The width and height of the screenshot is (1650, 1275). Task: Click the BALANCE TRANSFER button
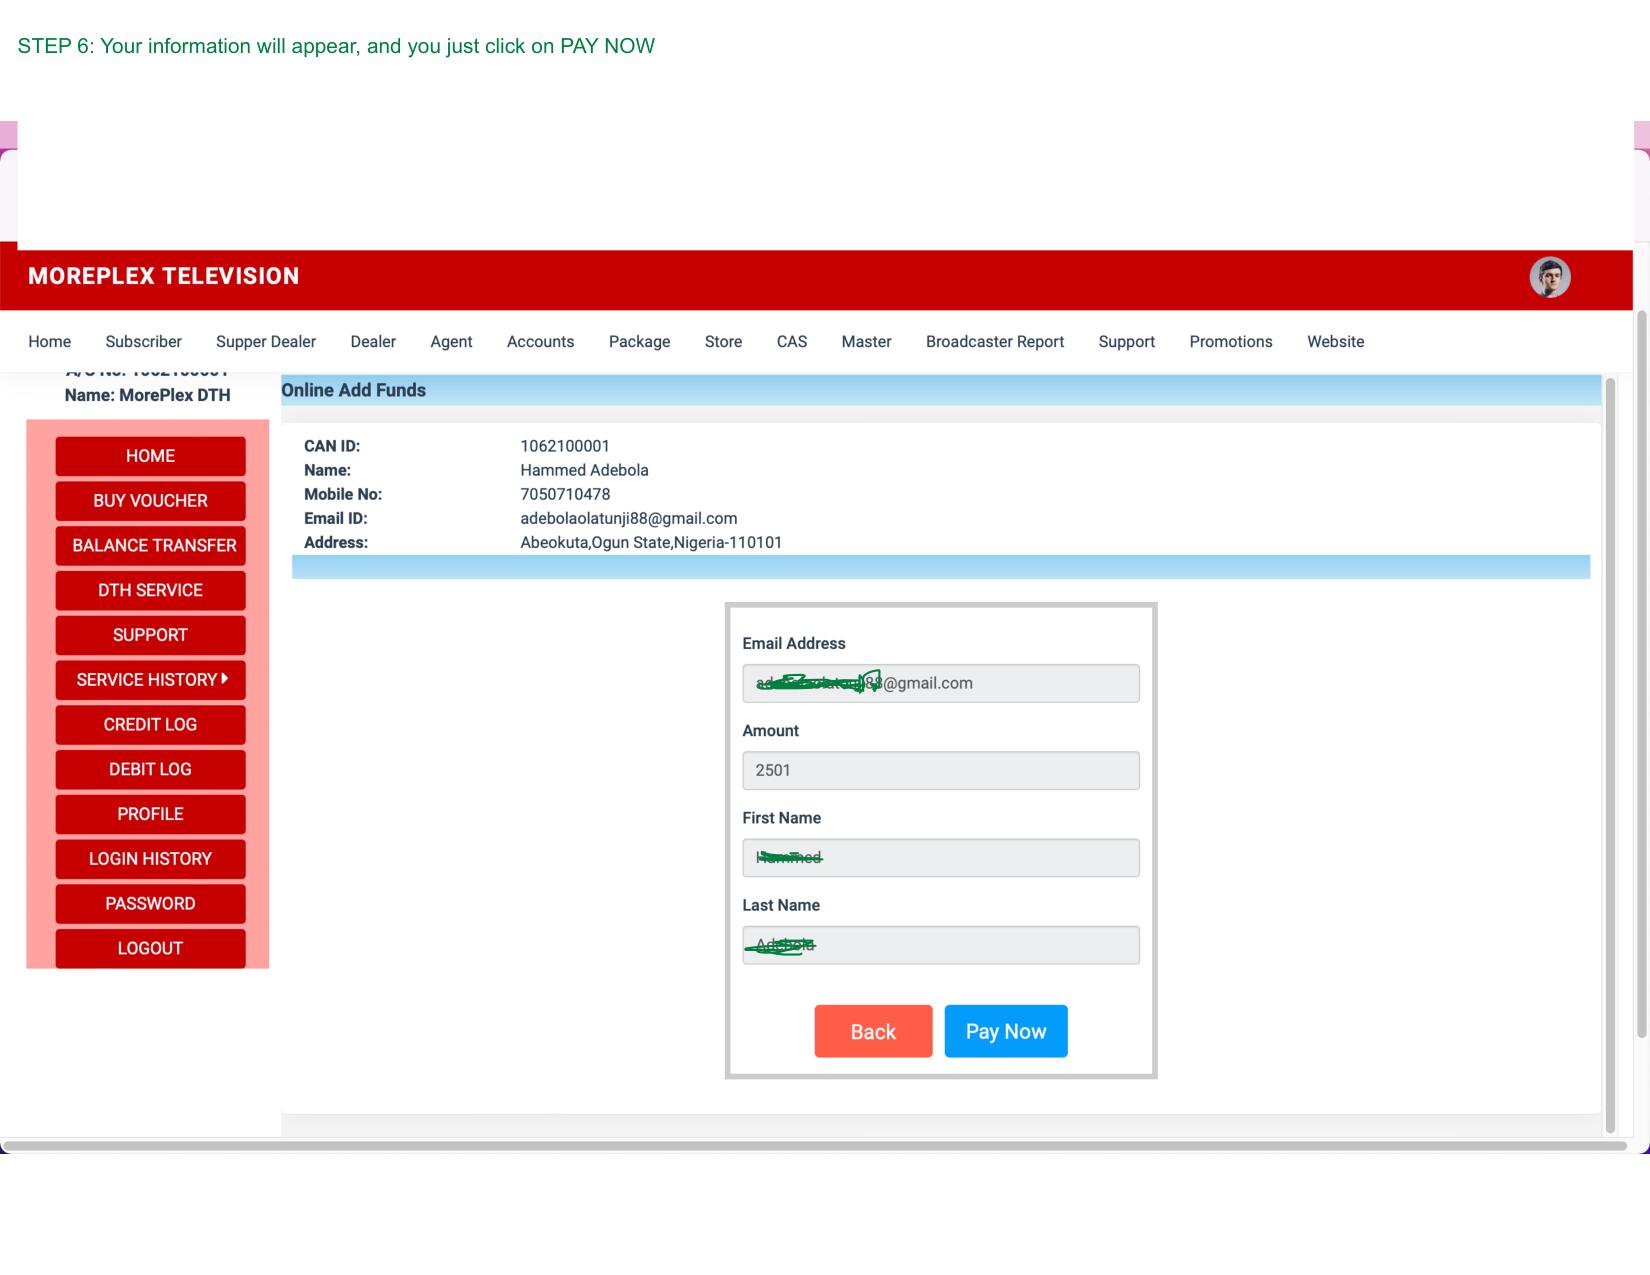(150, 546)
